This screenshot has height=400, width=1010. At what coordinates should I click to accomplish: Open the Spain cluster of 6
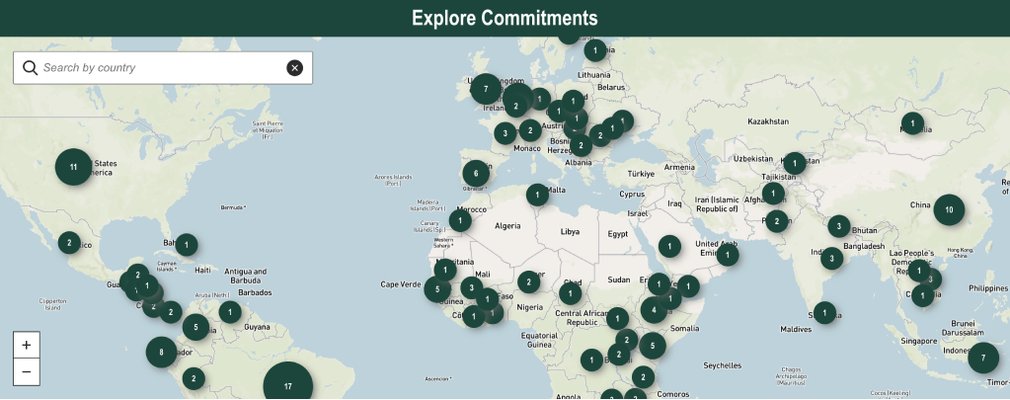point(476,173)
